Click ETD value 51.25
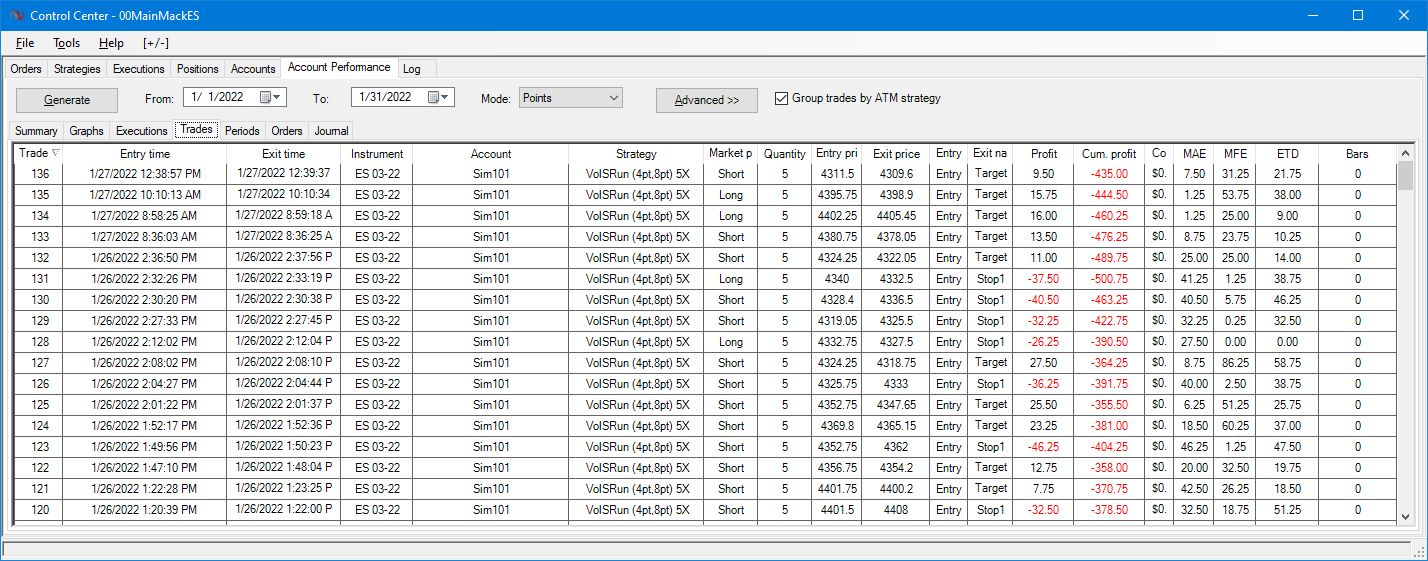The height and width of the screenshot is (561, 1428). click(x=1288, y=510)
